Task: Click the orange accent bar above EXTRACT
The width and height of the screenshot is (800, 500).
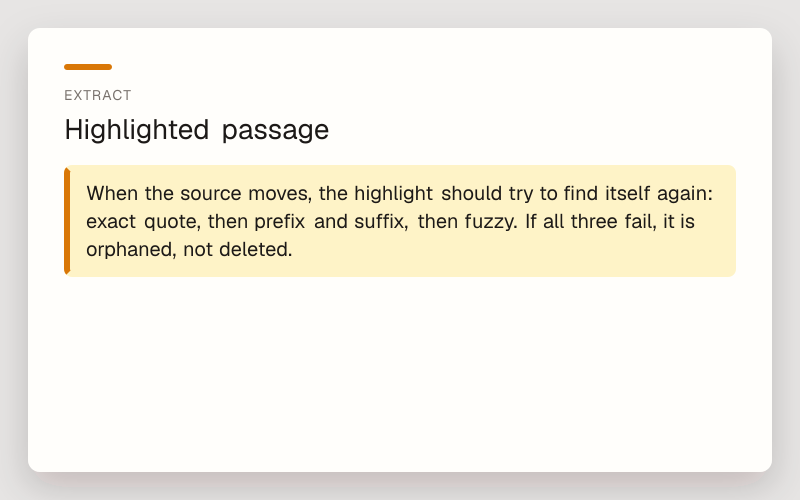Action: (x=88, y=67)
